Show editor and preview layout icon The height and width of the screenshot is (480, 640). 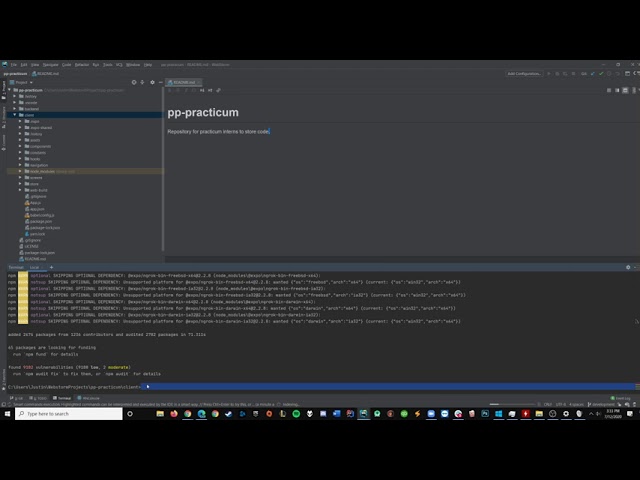click(x=617, y=91)
